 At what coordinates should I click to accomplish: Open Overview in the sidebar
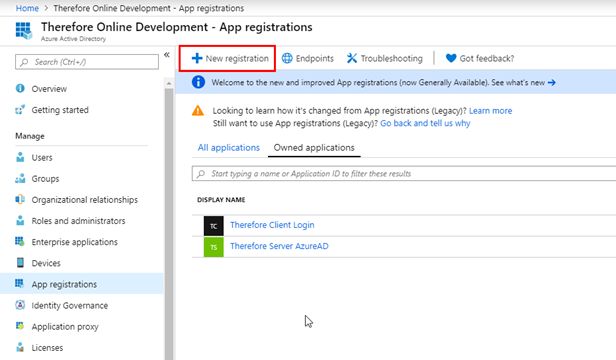[x=49, y=89]
